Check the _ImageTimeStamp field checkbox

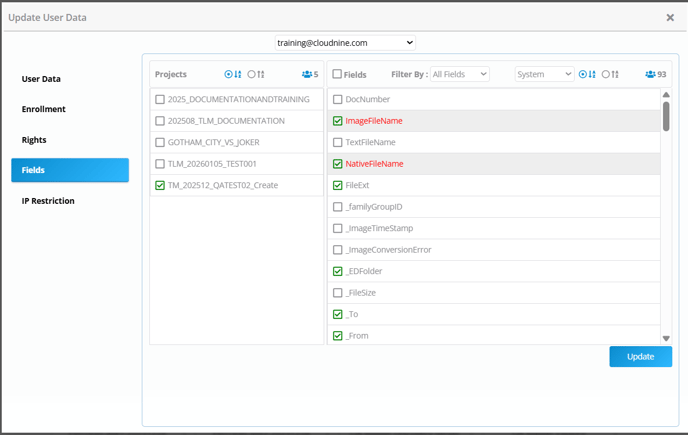point(337,228)
